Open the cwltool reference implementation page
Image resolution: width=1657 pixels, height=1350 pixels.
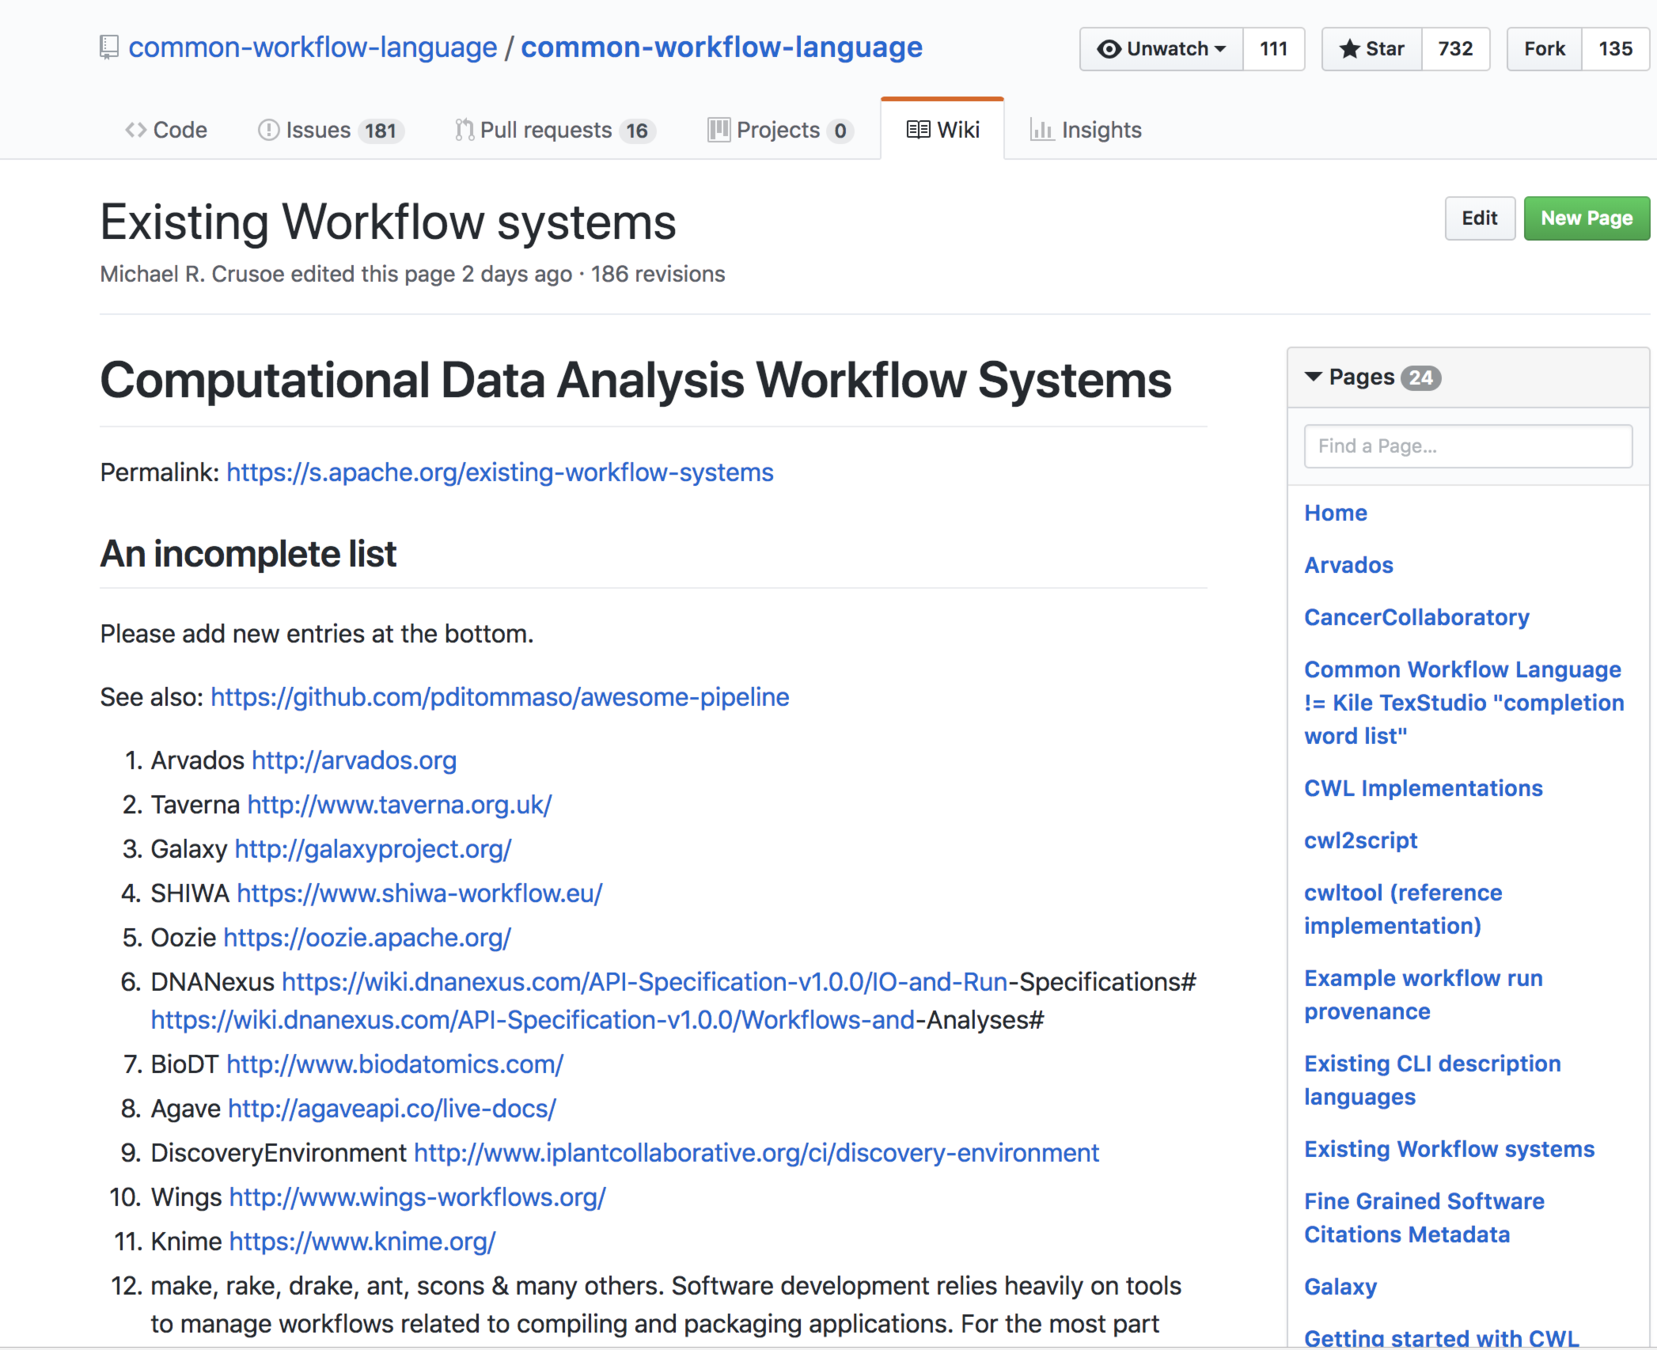tap(1403, 909)
